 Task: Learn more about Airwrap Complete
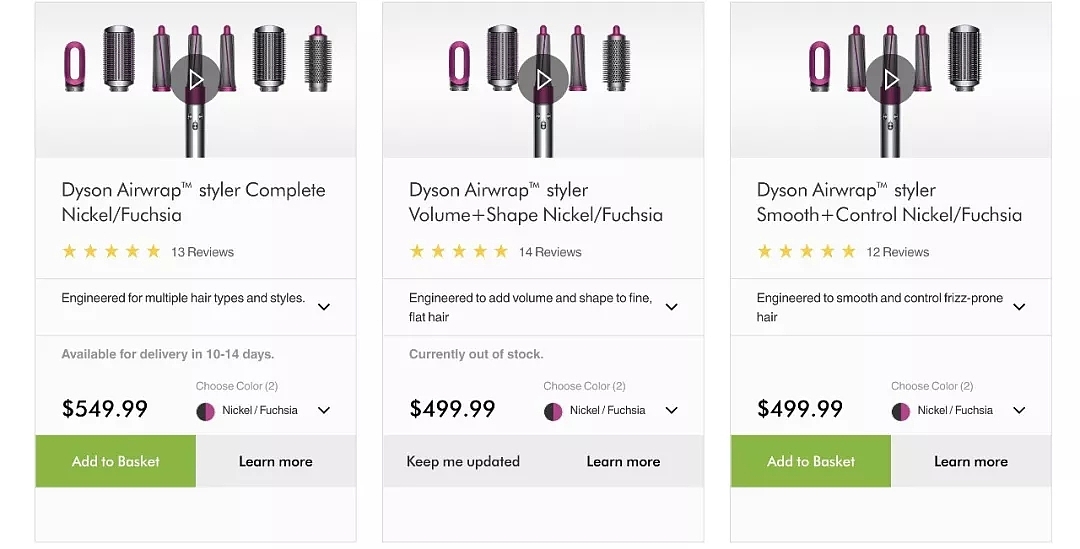pos(276,461)
